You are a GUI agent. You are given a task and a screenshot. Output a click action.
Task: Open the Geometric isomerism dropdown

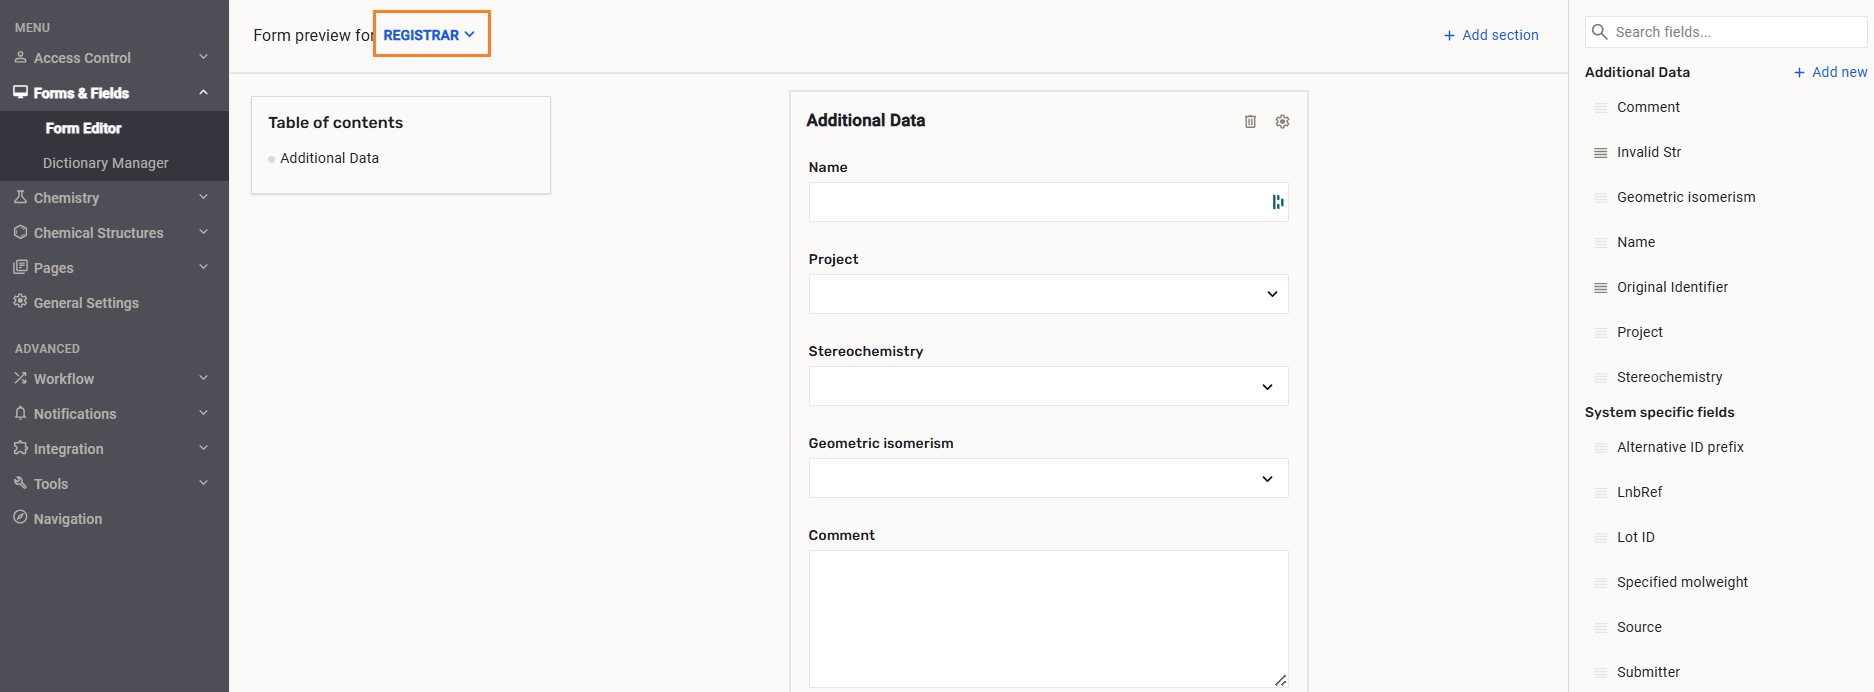click(x=1047, y=478)
